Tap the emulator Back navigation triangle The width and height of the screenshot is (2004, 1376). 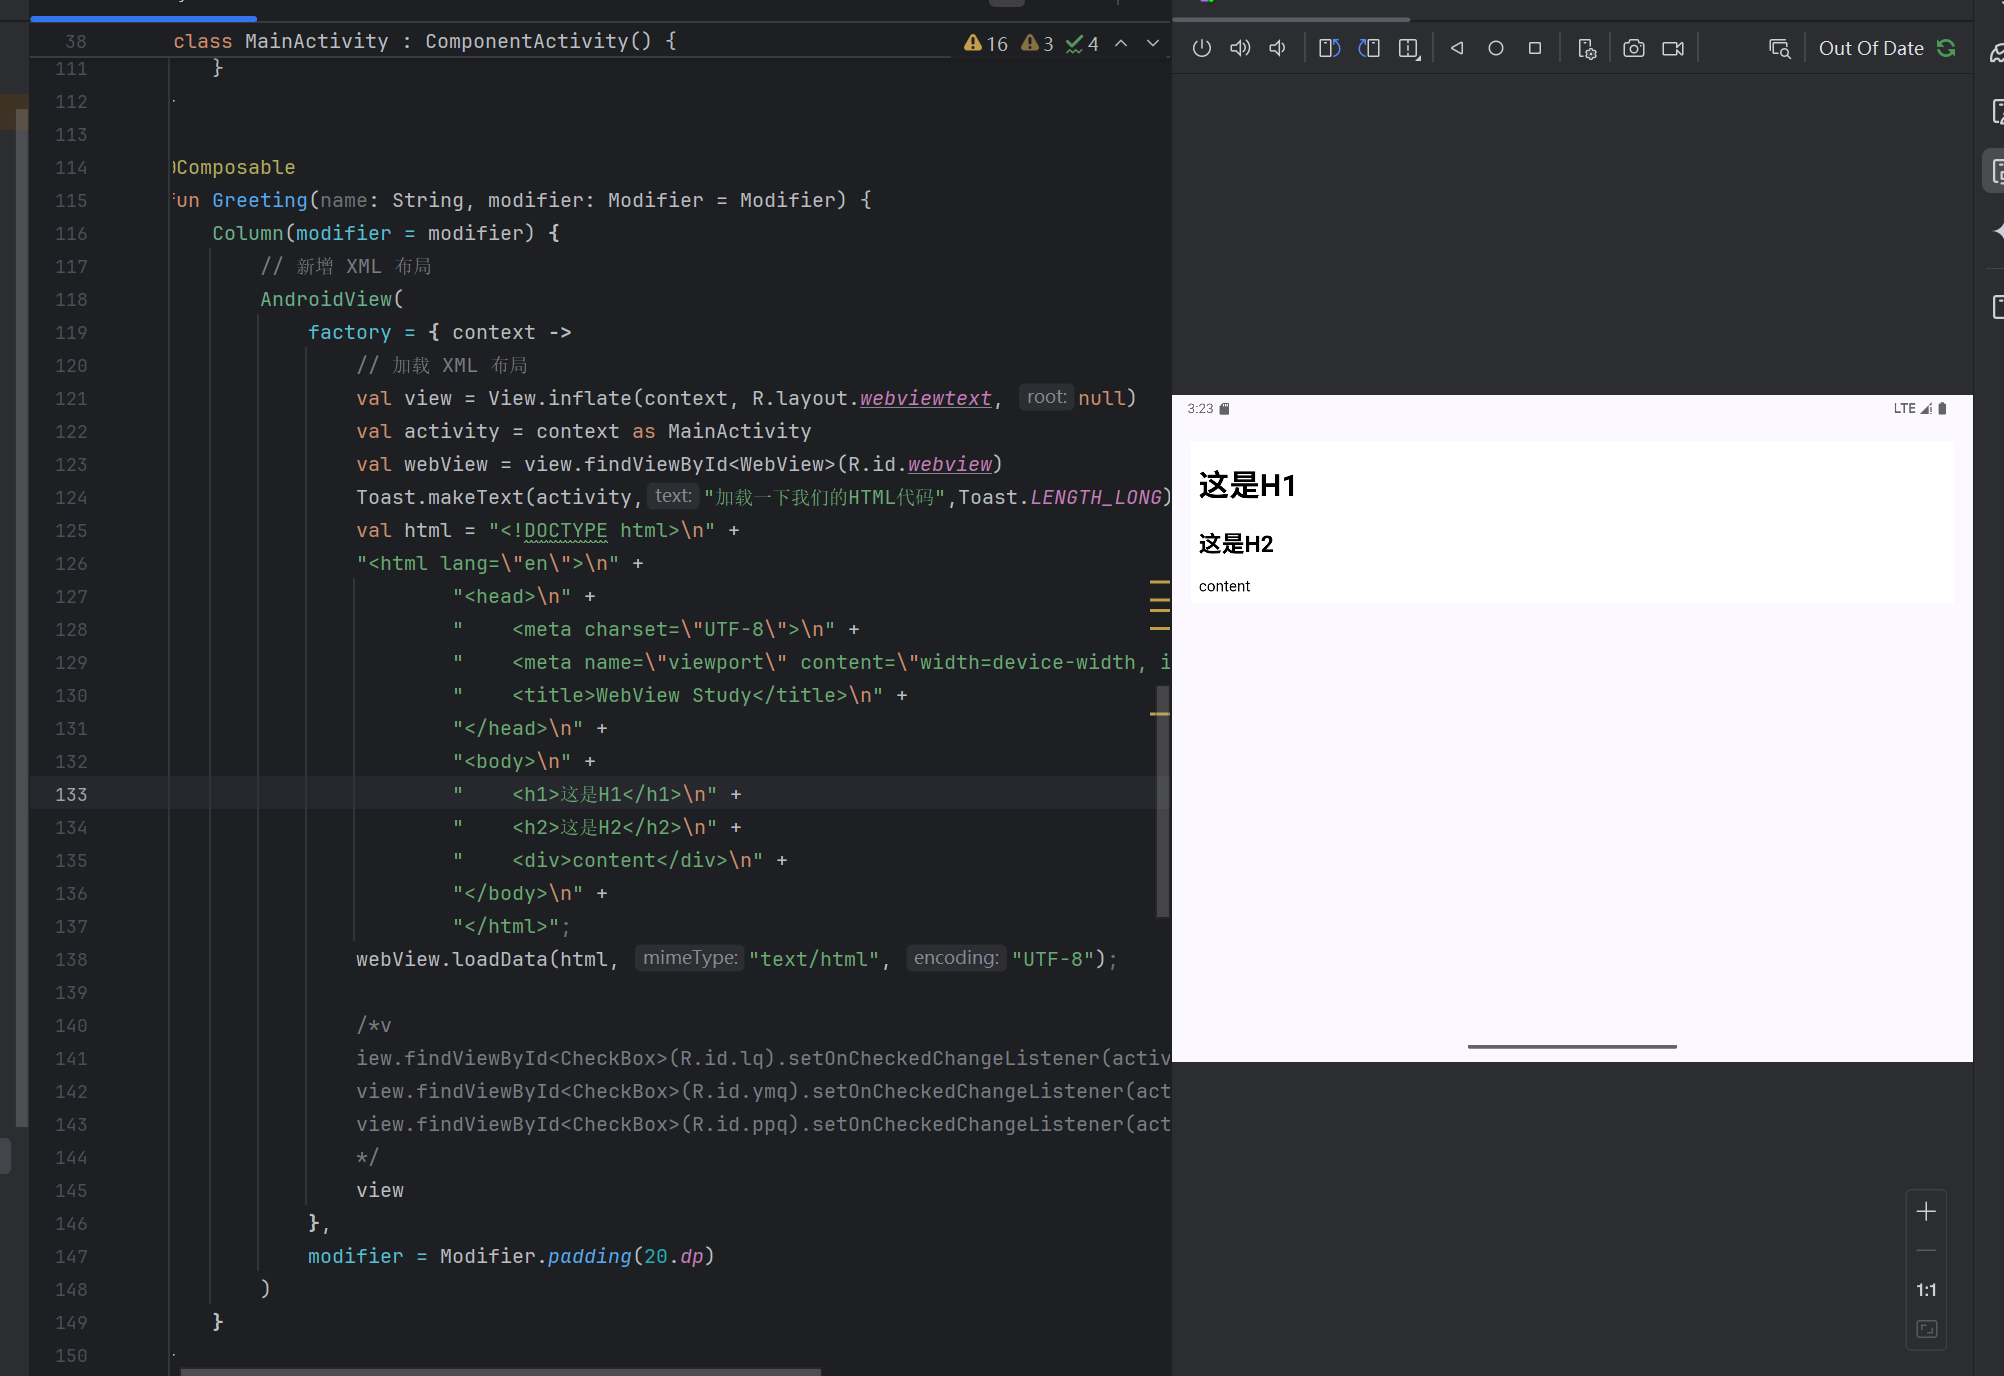click(x=1457, y=48)
